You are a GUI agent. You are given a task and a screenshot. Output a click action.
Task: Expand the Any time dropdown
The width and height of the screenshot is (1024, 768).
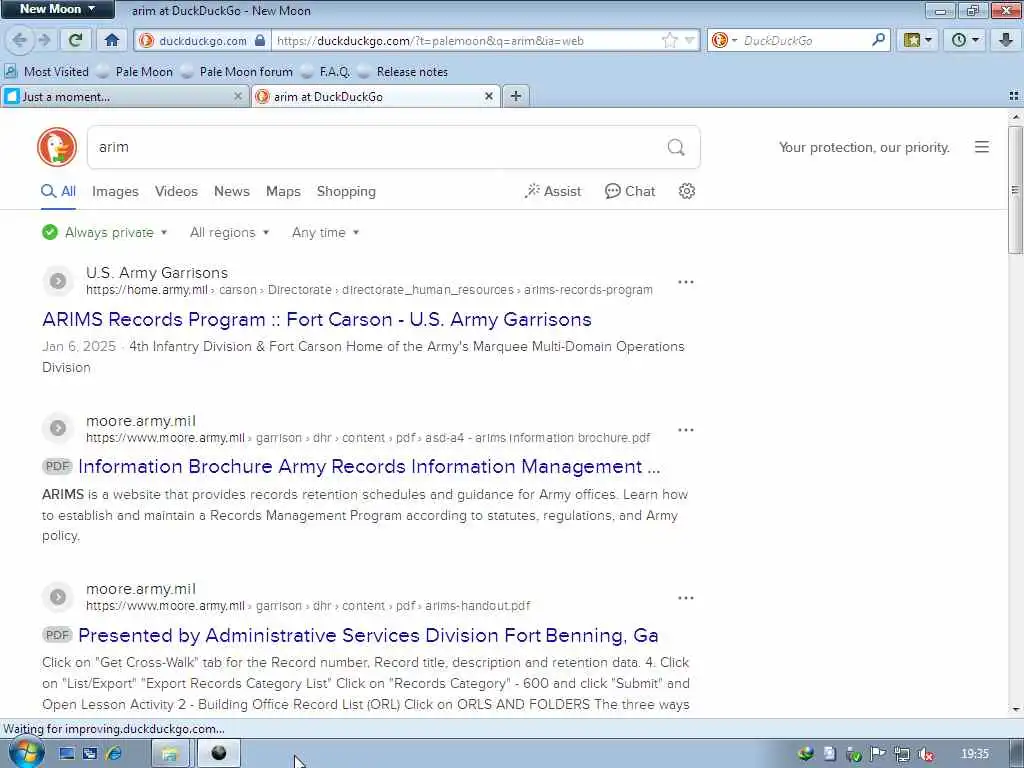(x=325, y=232)
